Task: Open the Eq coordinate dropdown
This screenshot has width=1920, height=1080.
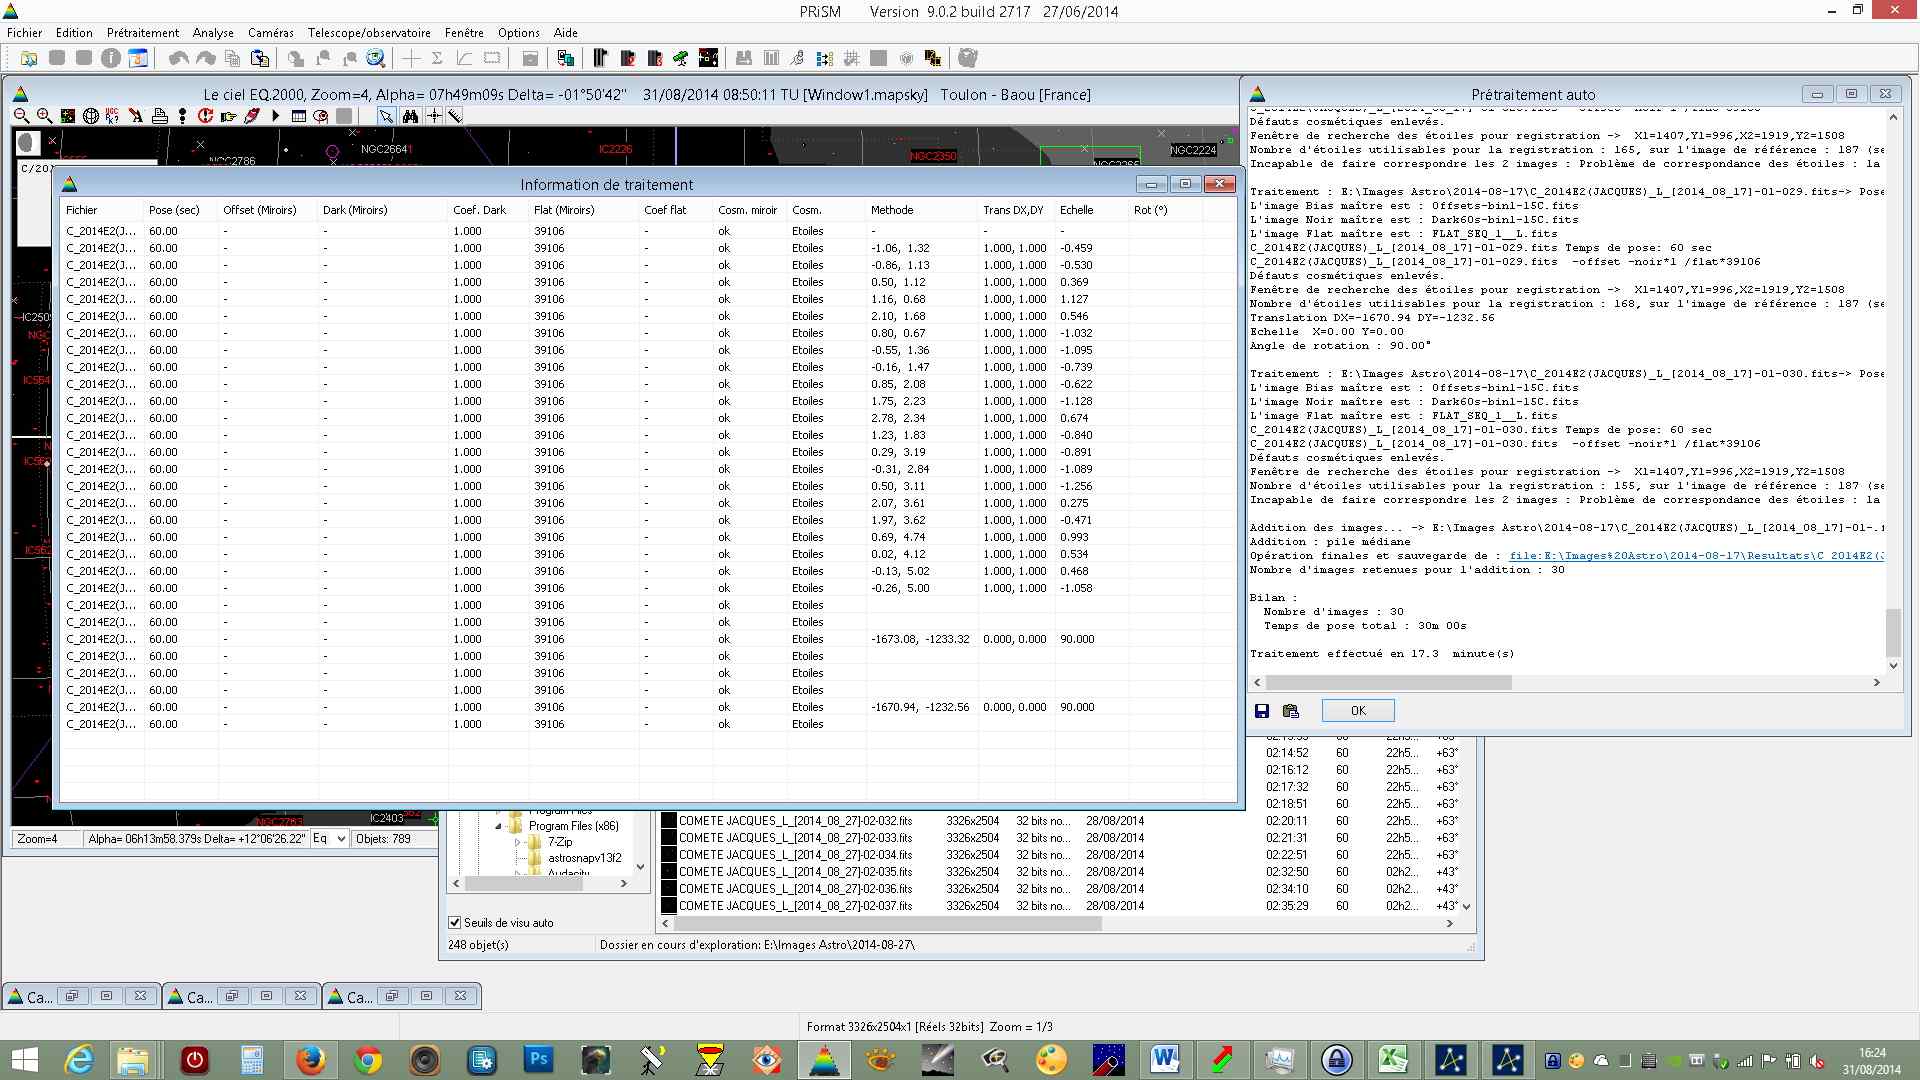Action: (x=341, y=839)
